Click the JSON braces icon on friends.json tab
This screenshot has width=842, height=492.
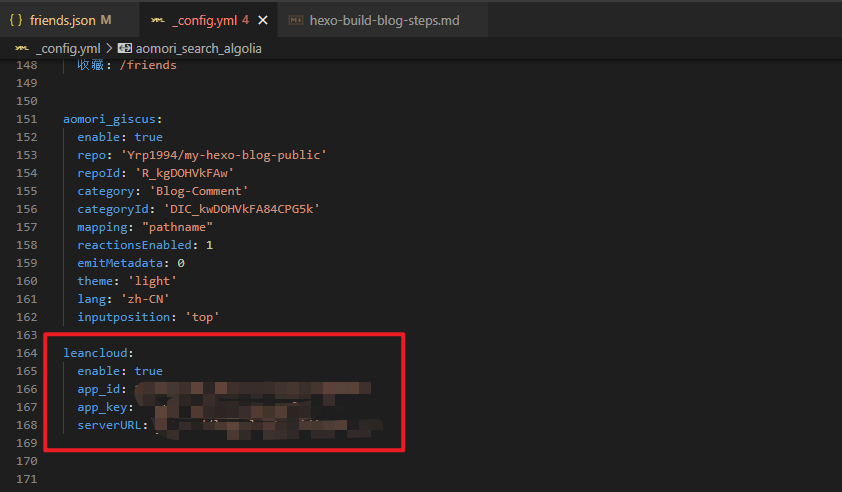click(x=16, y=20)
